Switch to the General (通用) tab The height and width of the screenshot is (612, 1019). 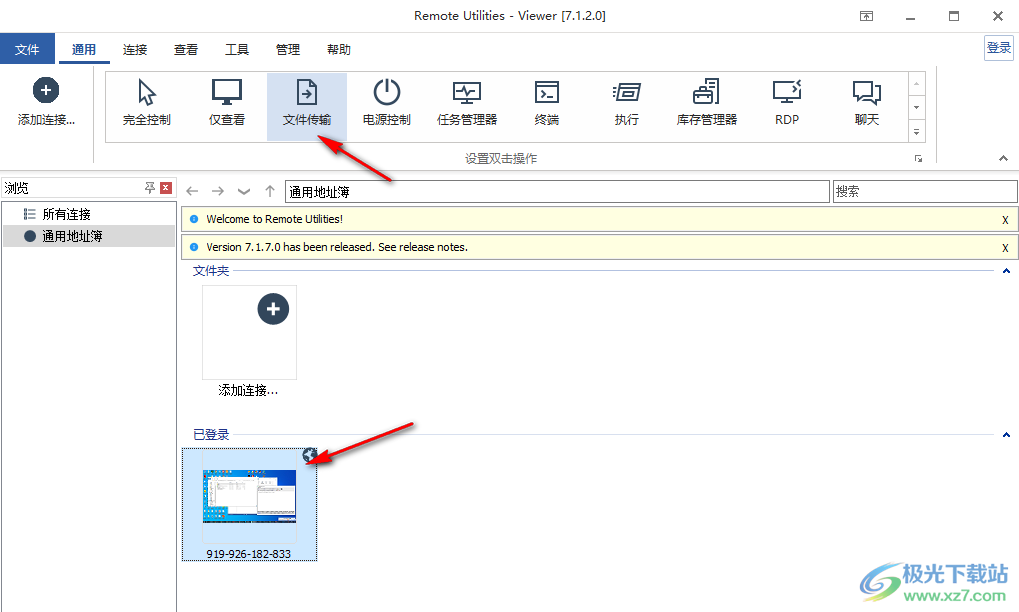point(84,49)
